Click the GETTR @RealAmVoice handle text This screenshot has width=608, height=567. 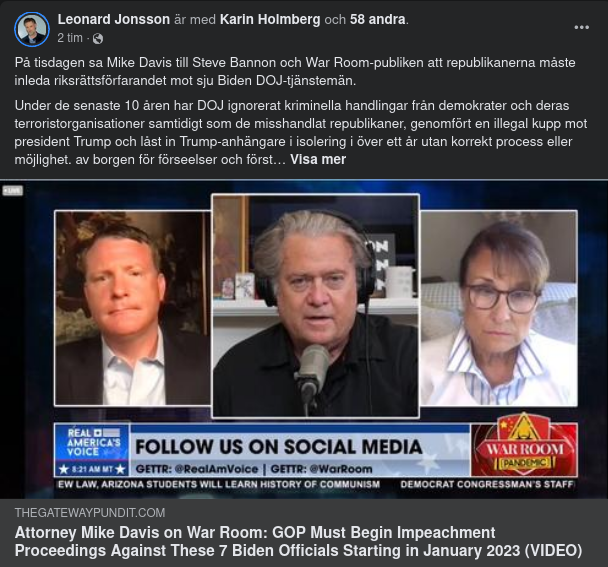[x=197, y=469]
